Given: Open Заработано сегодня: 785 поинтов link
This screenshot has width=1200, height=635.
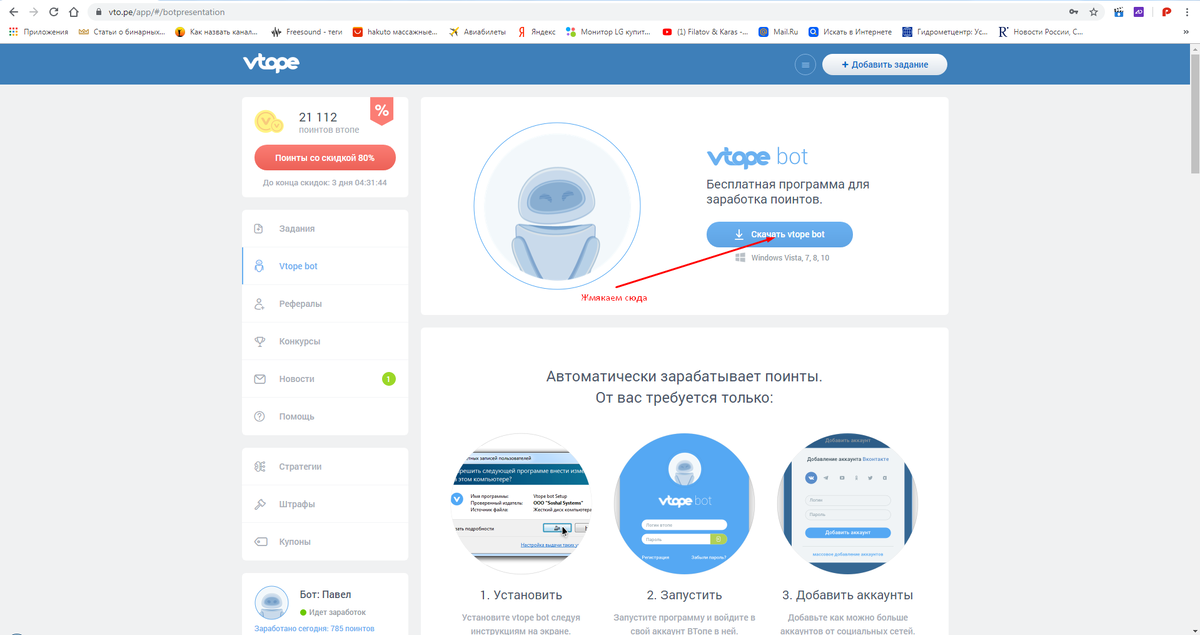Looking at the screenshot, I should [x=315, y=629].
